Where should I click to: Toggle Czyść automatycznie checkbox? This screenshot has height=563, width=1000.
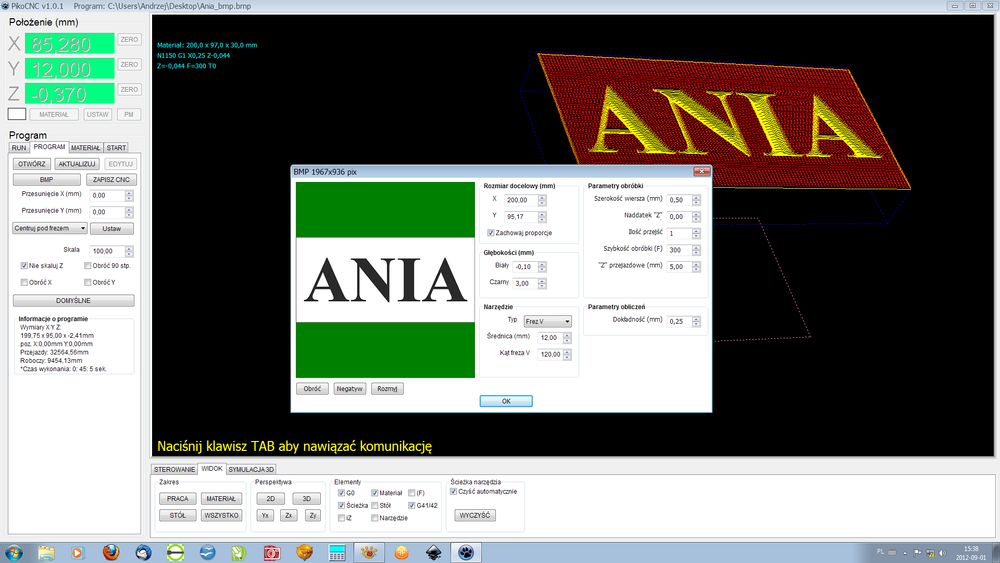[x=453, y=492]
